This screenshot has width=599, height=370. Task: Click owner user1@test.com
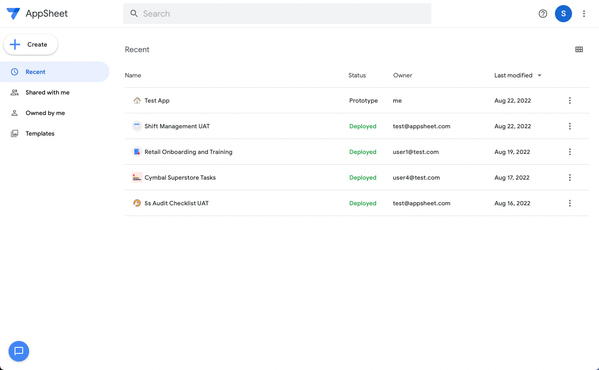coord(416,152)
